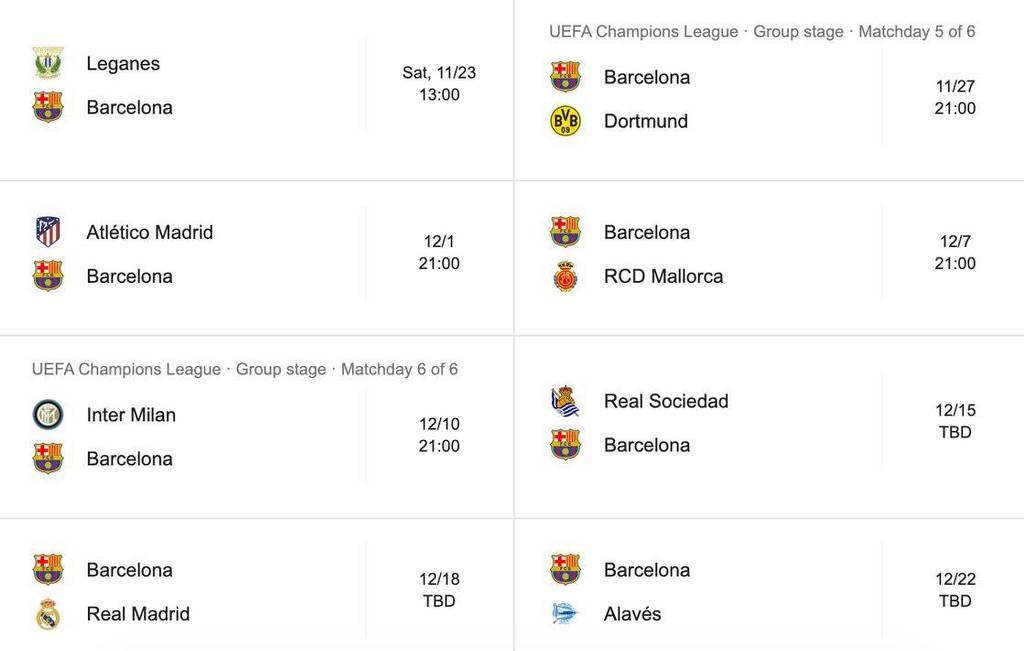Open UEFA Champions League Matchday 6 header
The height and width of the screenshot is (651, 1024).
(245, 369)
